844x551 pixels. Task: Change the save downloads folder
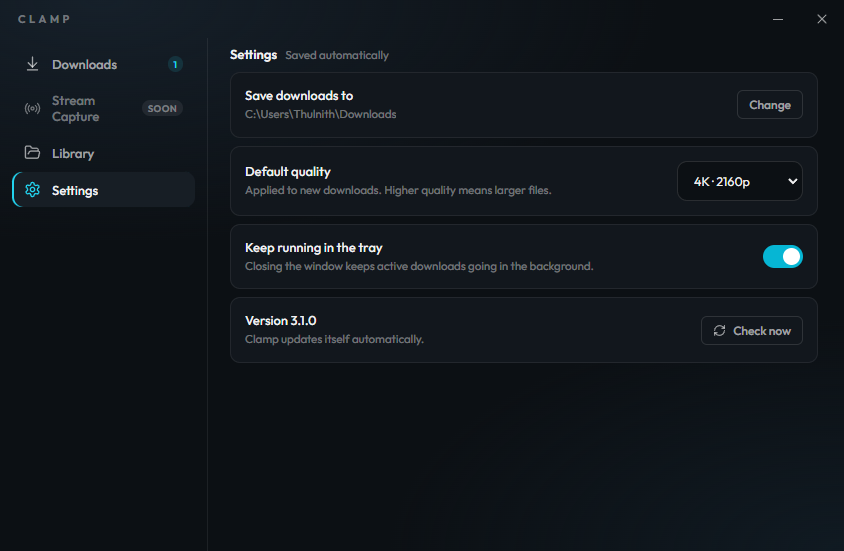tap(770, 105)
